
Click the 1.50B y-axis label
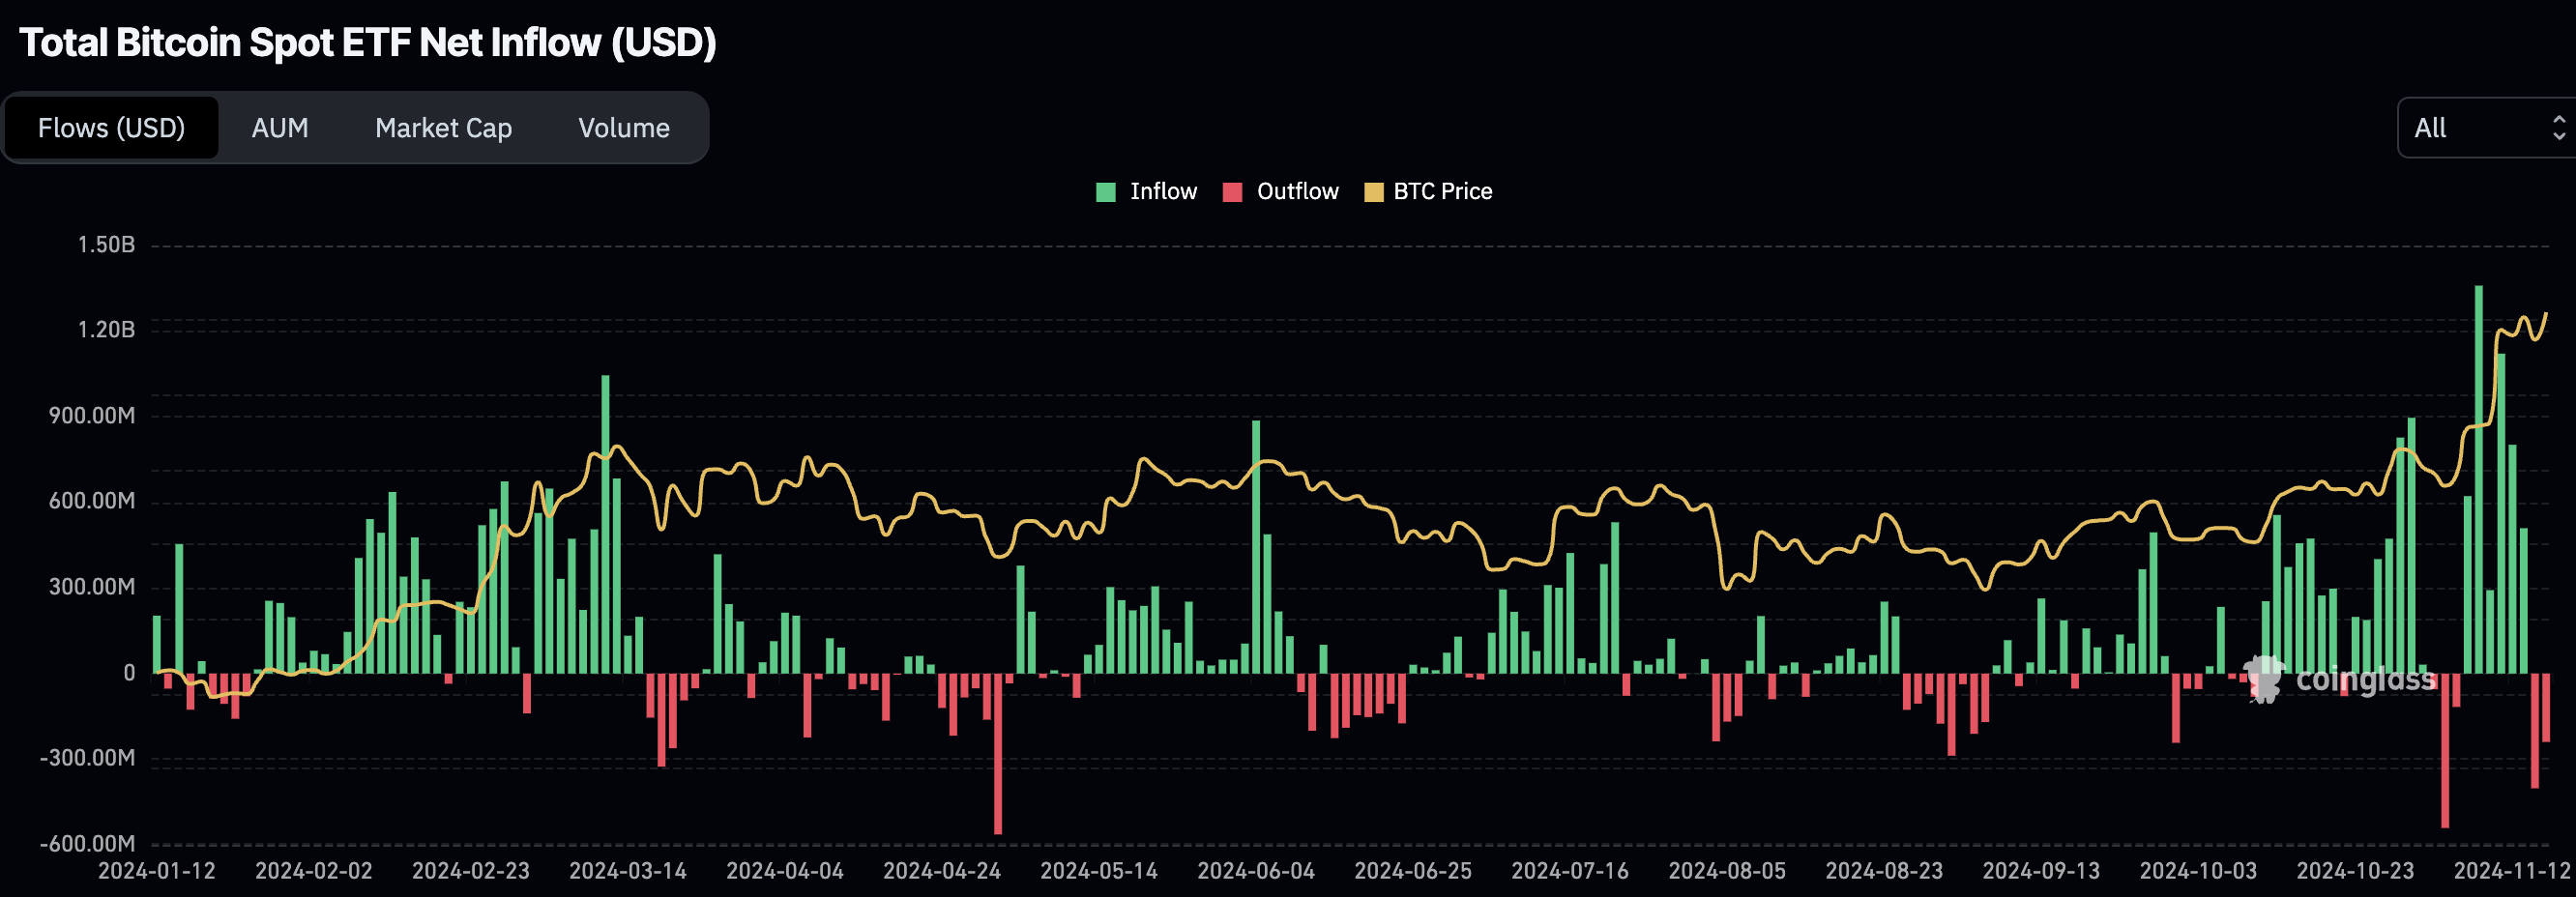coord(106,245)
